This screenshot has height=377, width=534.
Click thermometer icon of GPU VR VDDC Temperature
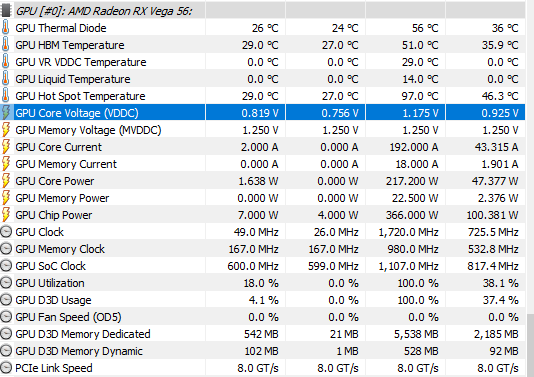tap(5, 62)
